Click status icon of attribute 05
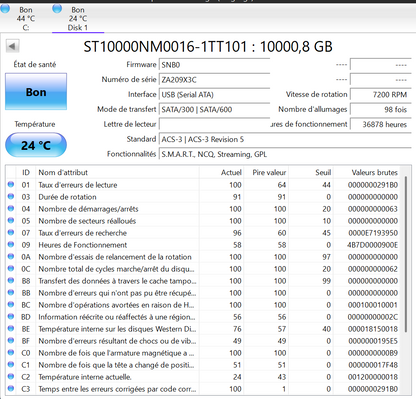The image size is (416, 399). (x=11, y=220)
